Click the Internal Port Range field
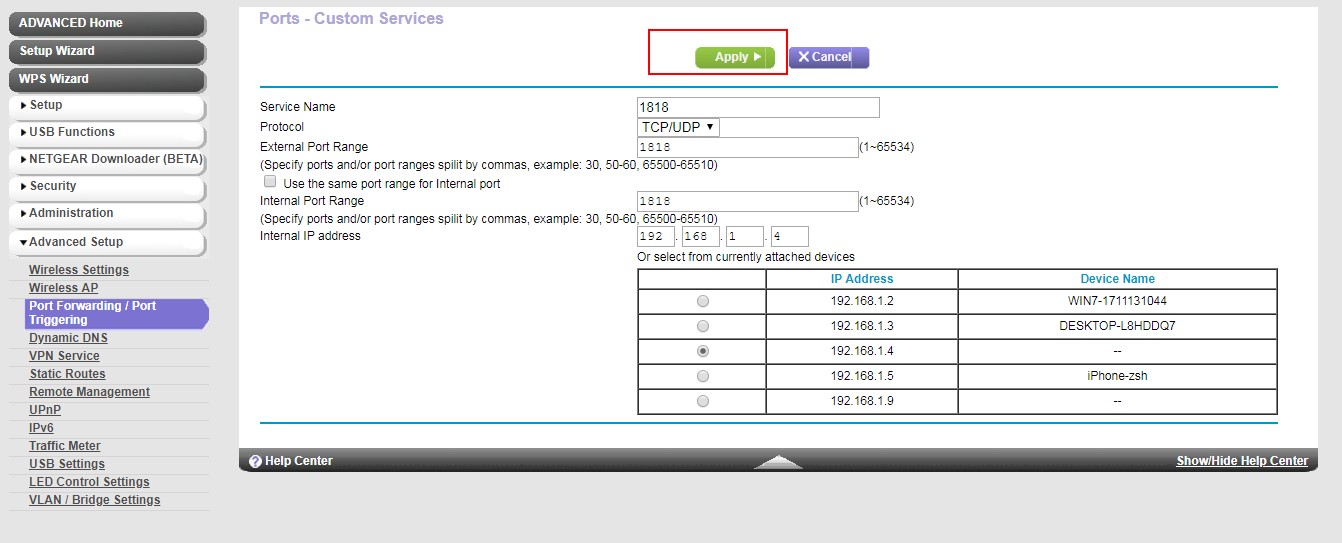Viewport: 1342px width, 543px height. (748, 201)
